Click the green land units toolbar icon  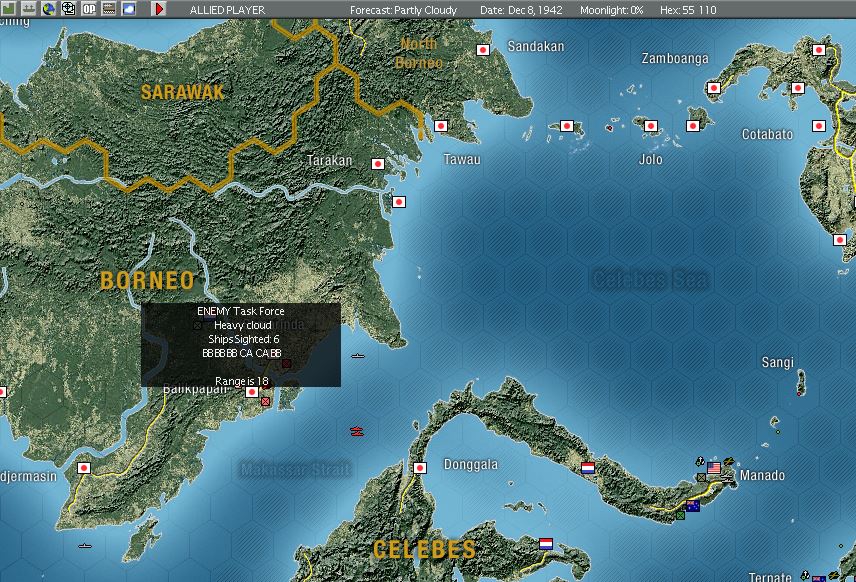coord(9,9)
